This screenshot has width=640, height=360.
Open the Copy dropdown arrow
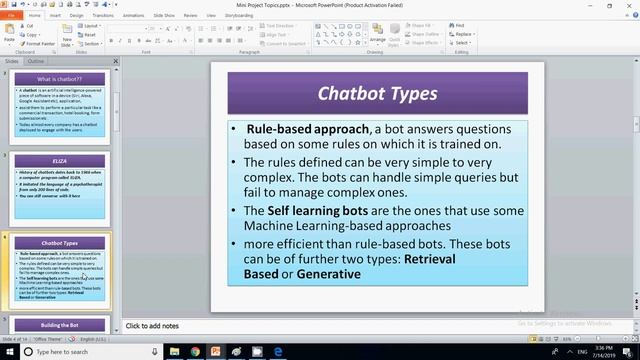point(40,35)
